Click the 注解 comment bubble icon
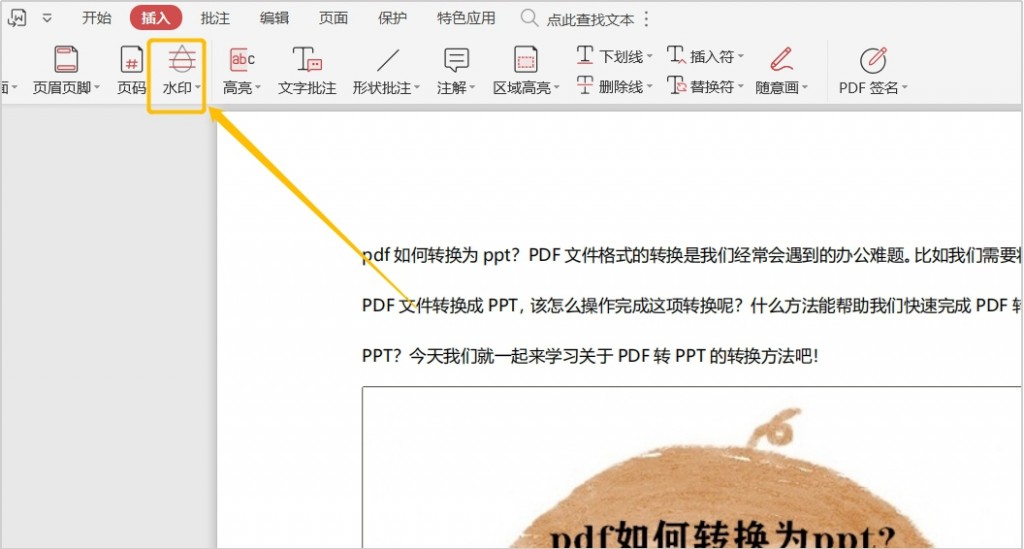Screen dimensions: 1024x549 (x=456, y=59)
